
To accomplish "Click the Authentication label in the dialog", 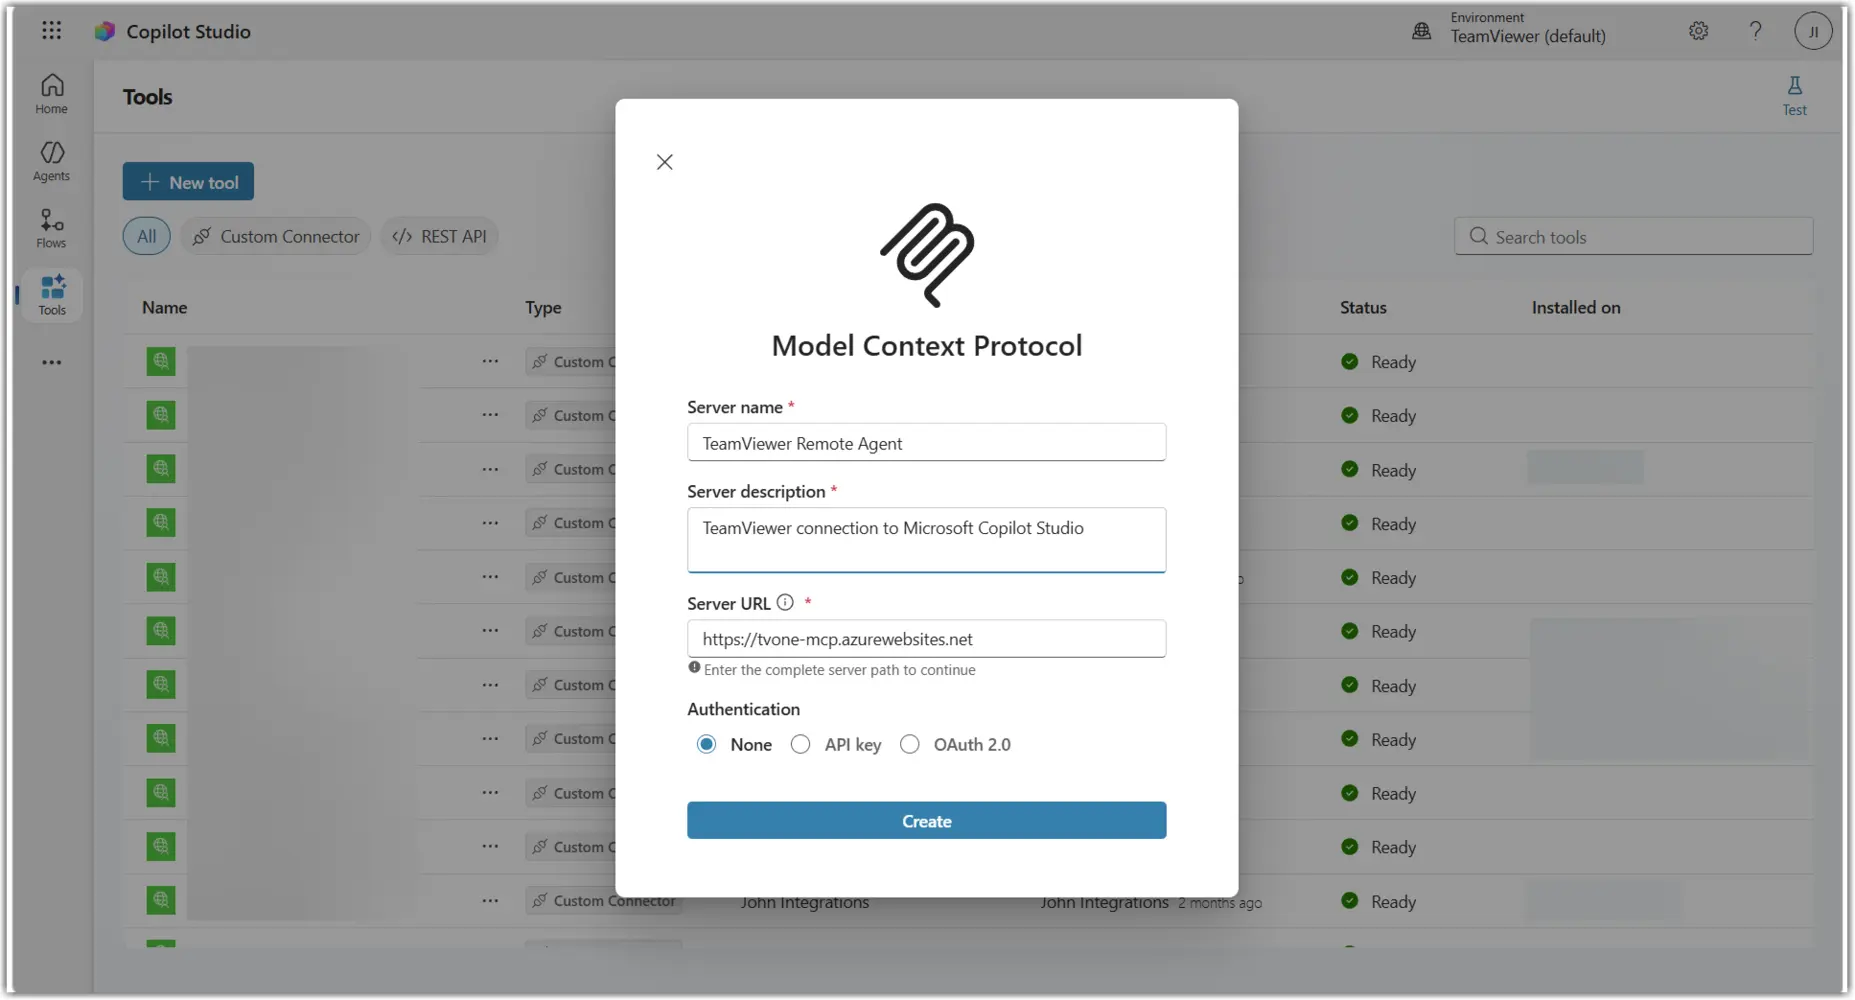I will coord(743,708).
